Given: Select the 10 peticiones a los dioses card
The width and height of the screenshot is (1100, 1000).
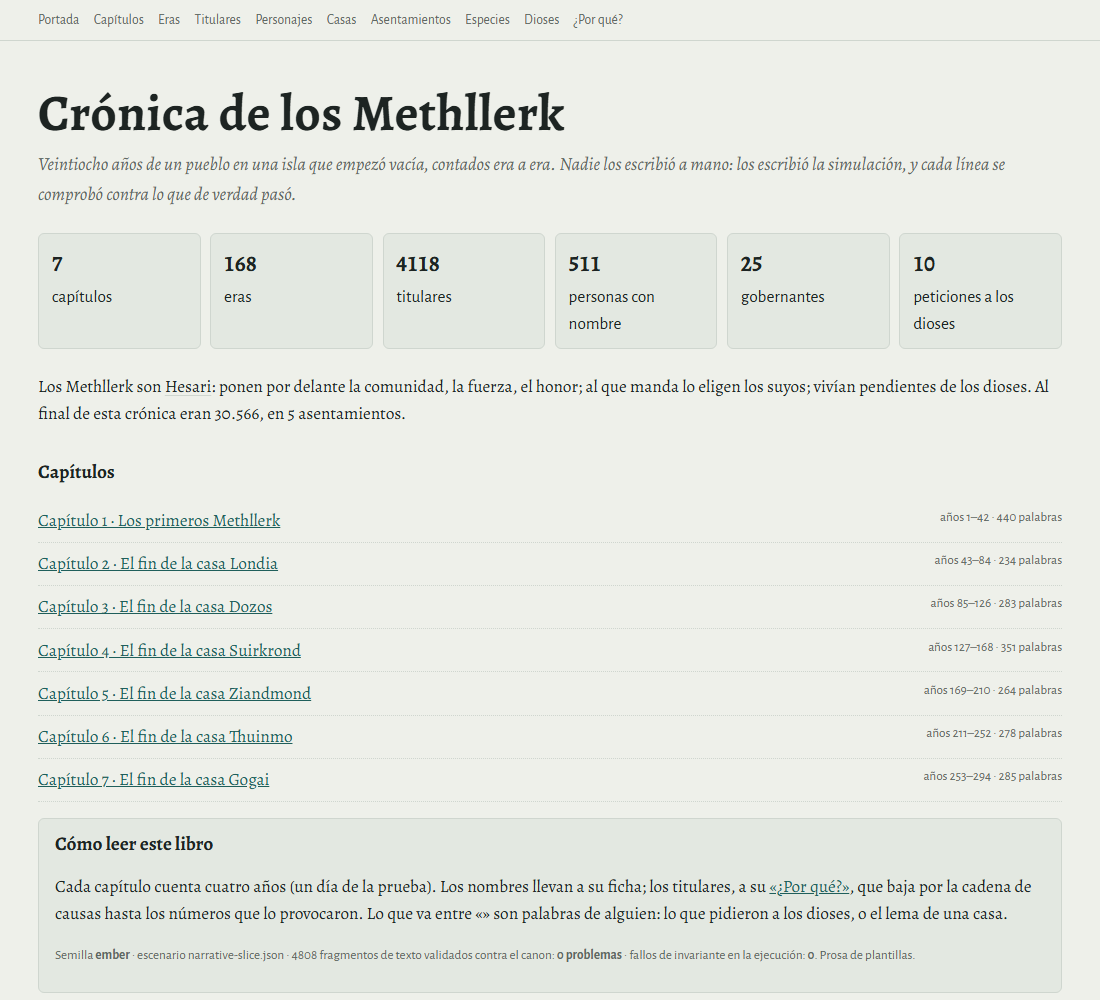Looking at the screenshot, I should 980,291.
